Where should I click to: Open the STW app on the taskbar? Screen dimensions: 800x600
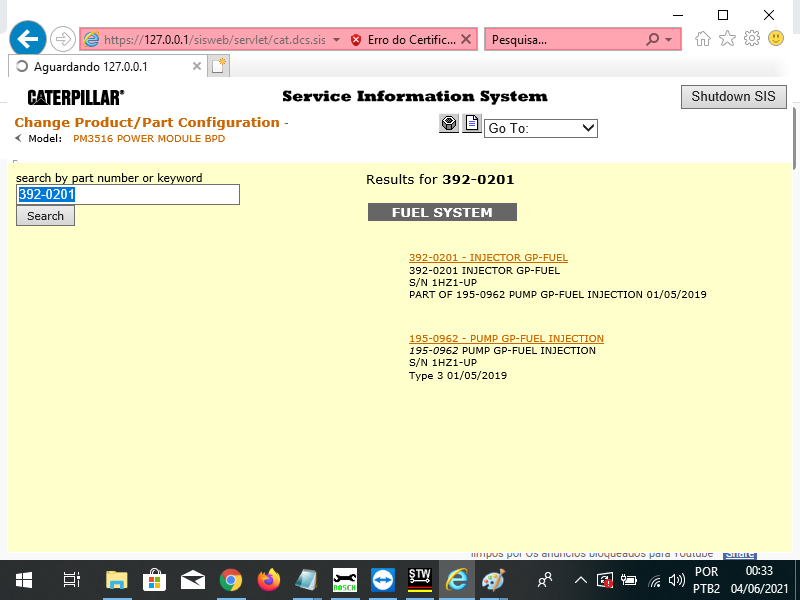tap(420, 580)
